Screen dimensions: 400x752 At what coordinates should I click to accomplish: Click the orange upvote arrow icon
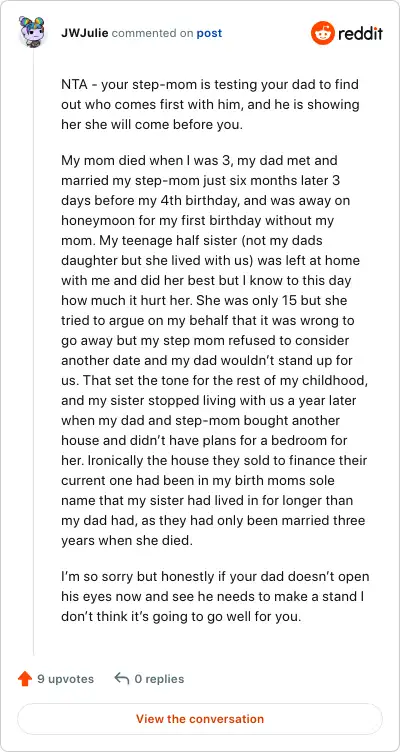point(24,679)
